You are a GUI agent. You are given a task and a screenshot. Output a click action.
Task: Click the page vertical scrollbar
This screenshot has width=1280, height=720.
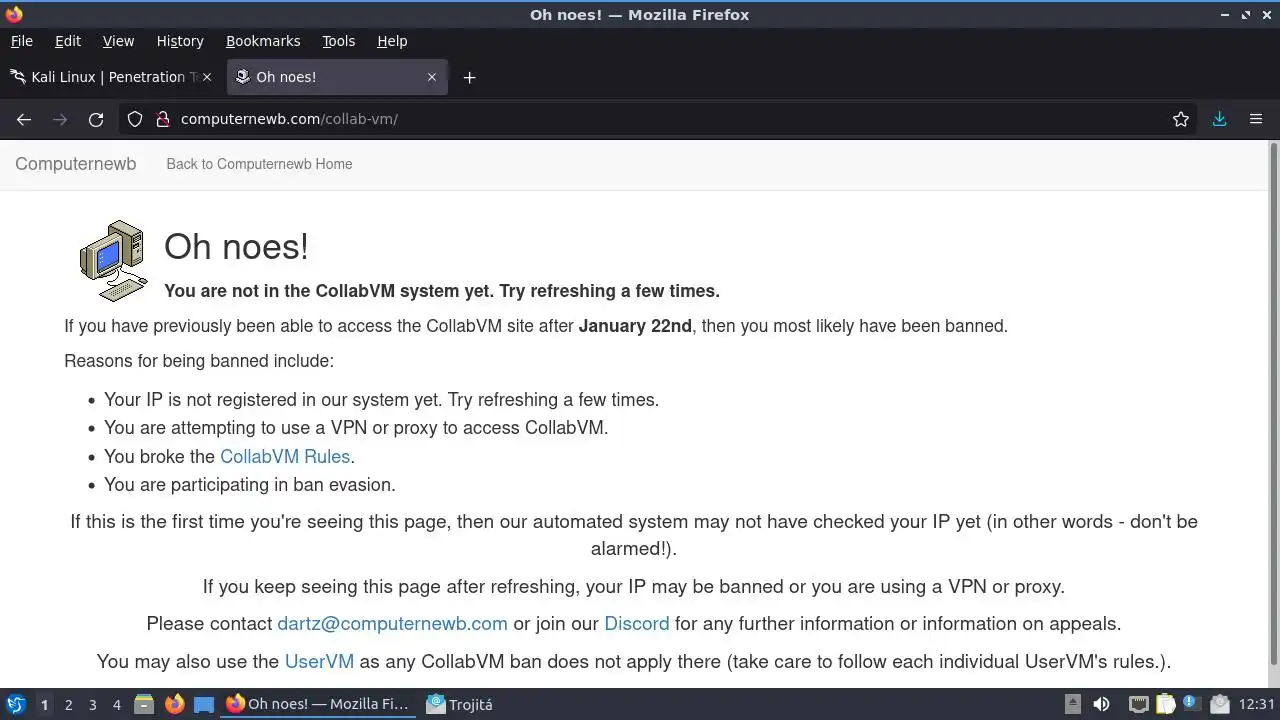[x=1273, y=403]
